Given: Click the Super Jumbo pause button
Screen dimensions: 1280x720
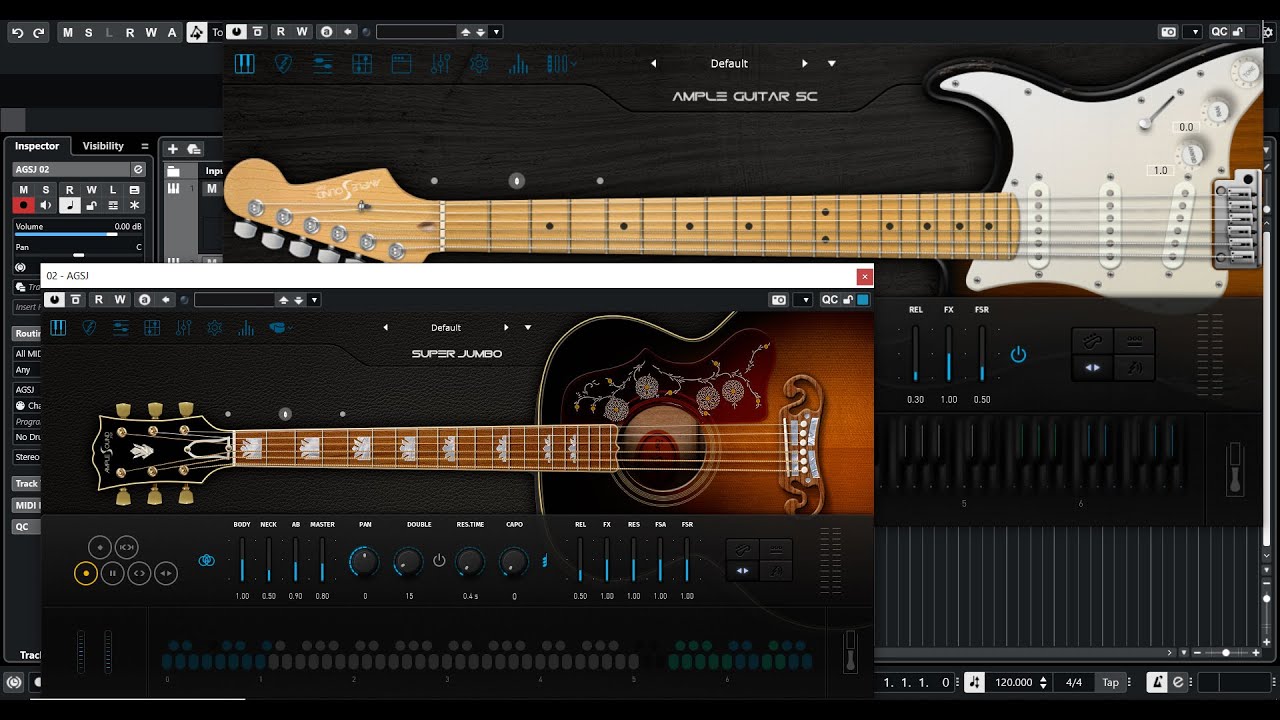Looking at the screenshot, I should [112, 573].
